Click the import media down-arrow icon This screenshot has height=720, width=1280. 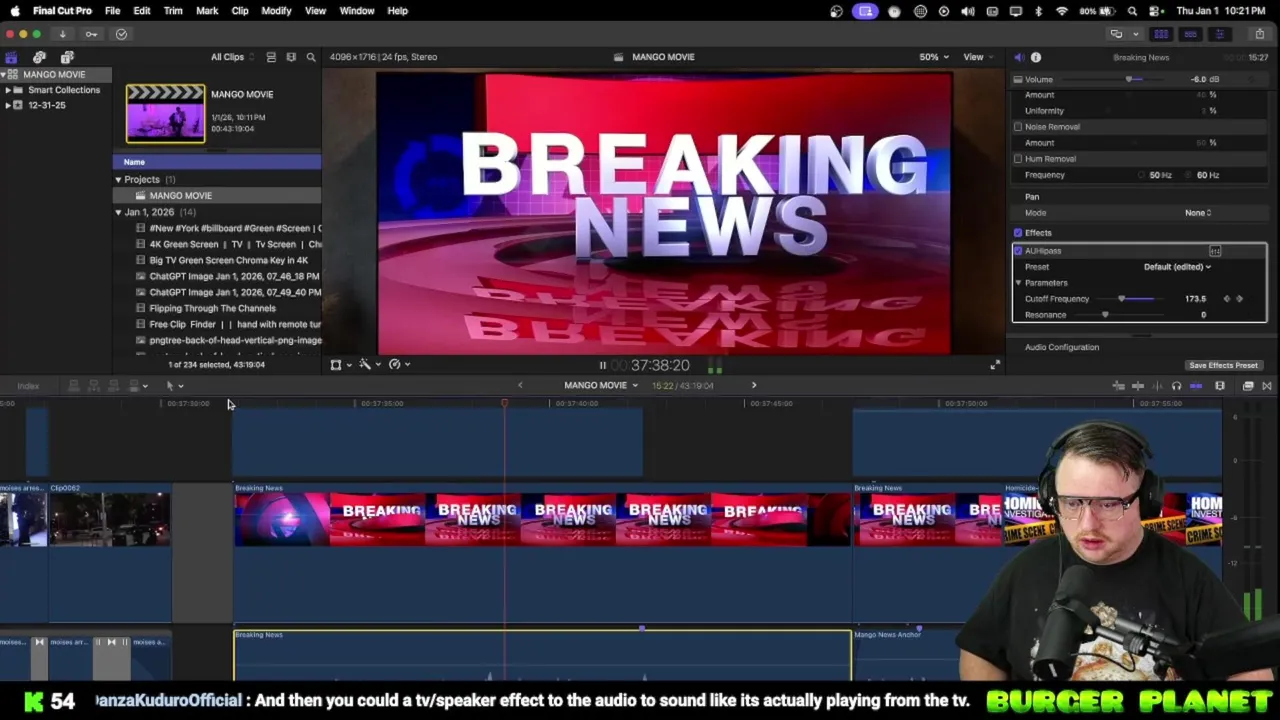point(62,34)
